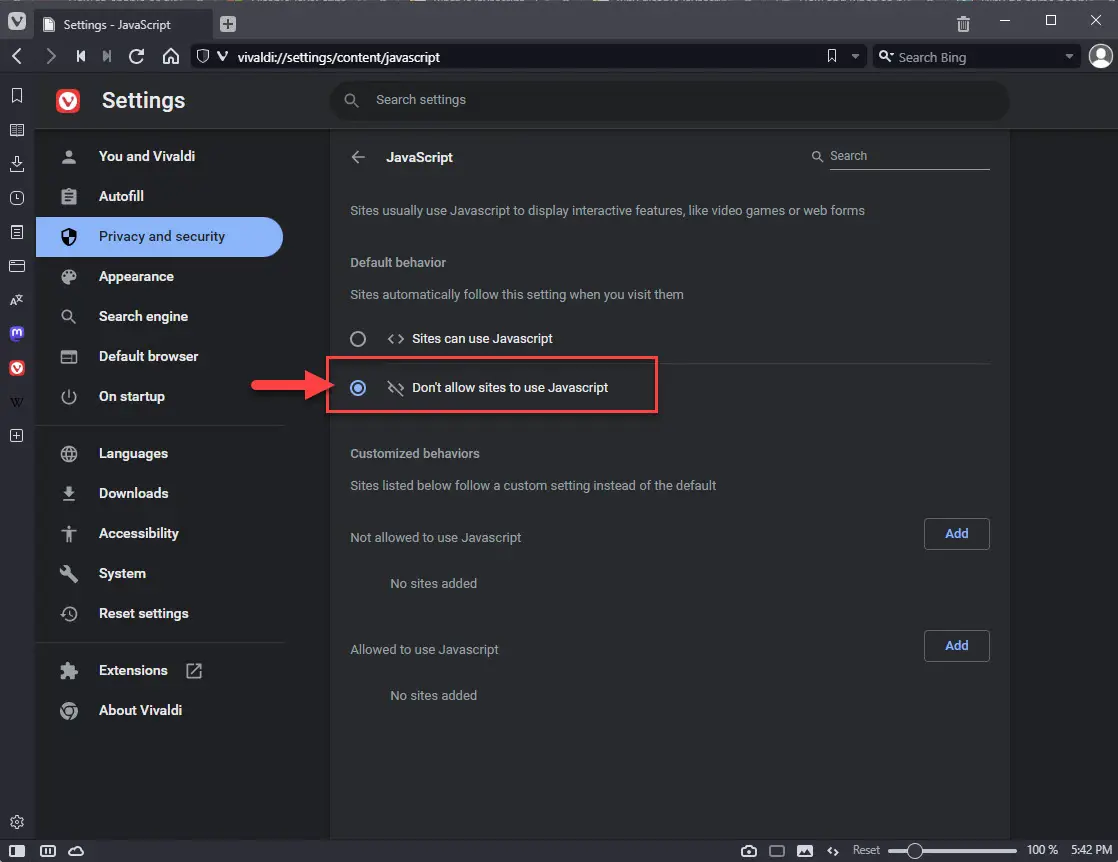Open the Wikipedia web panel
Viewport: 1118px width, 862px height.
(x=17, y=402)
